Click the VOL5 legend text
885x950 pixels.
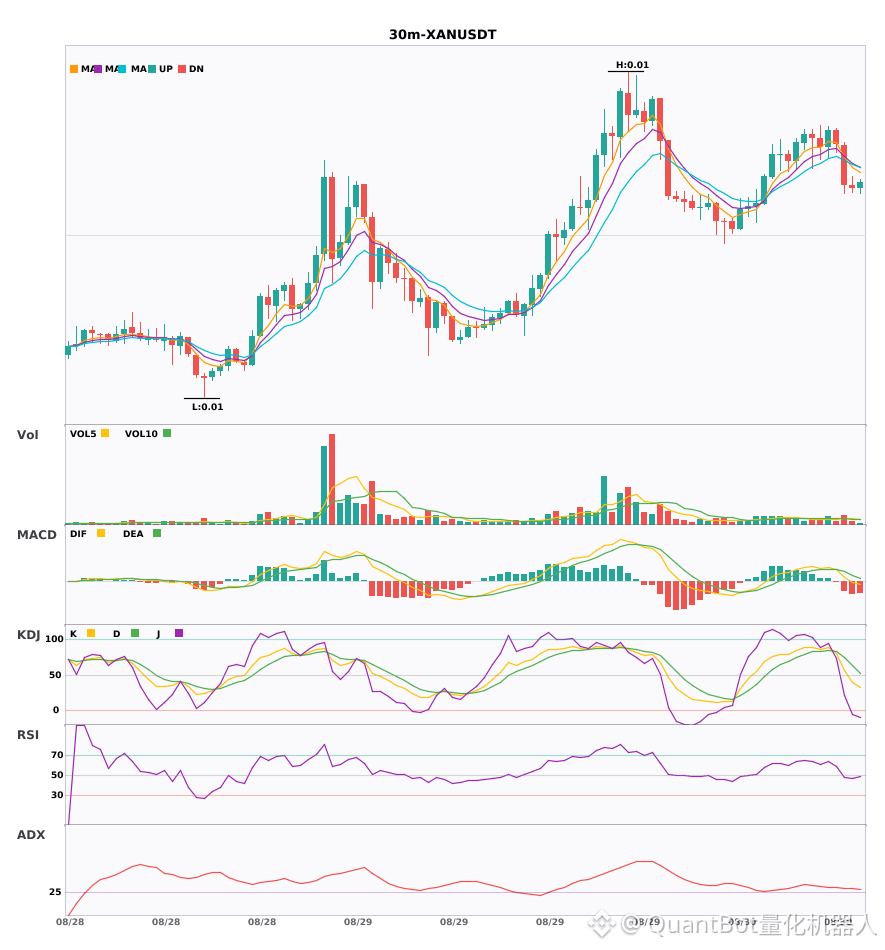(83, 434)
